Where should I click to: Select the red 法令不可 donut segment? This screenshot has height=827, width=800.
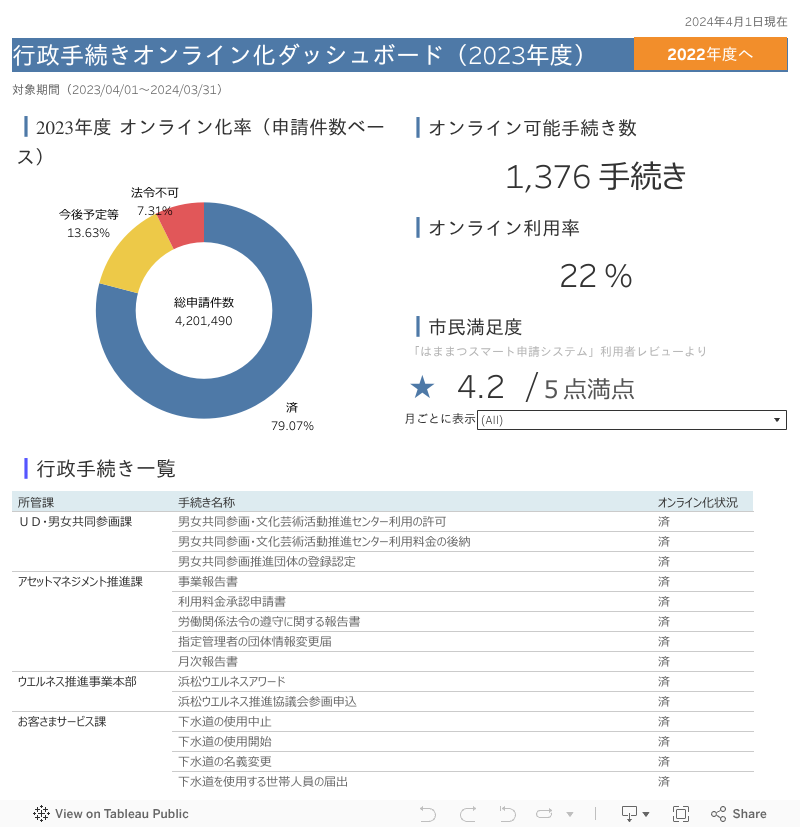[x=182, y=225]
